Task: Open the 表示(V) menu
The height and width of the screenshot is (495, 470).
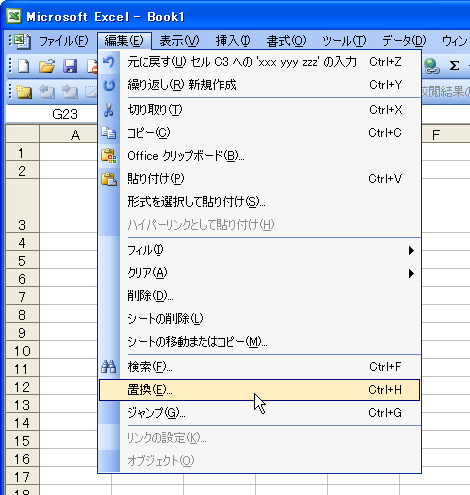Action: pos(179,41)
